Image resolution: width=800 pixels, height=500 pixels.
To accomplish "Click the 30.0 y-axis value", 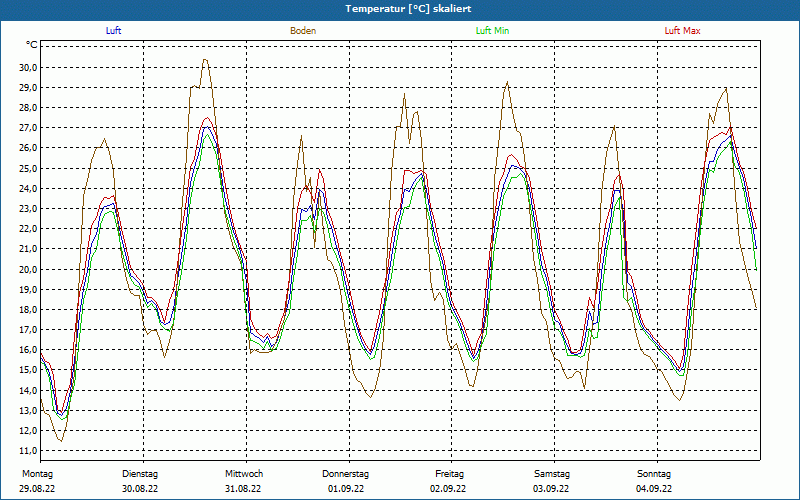I will (x=28, y=67).
